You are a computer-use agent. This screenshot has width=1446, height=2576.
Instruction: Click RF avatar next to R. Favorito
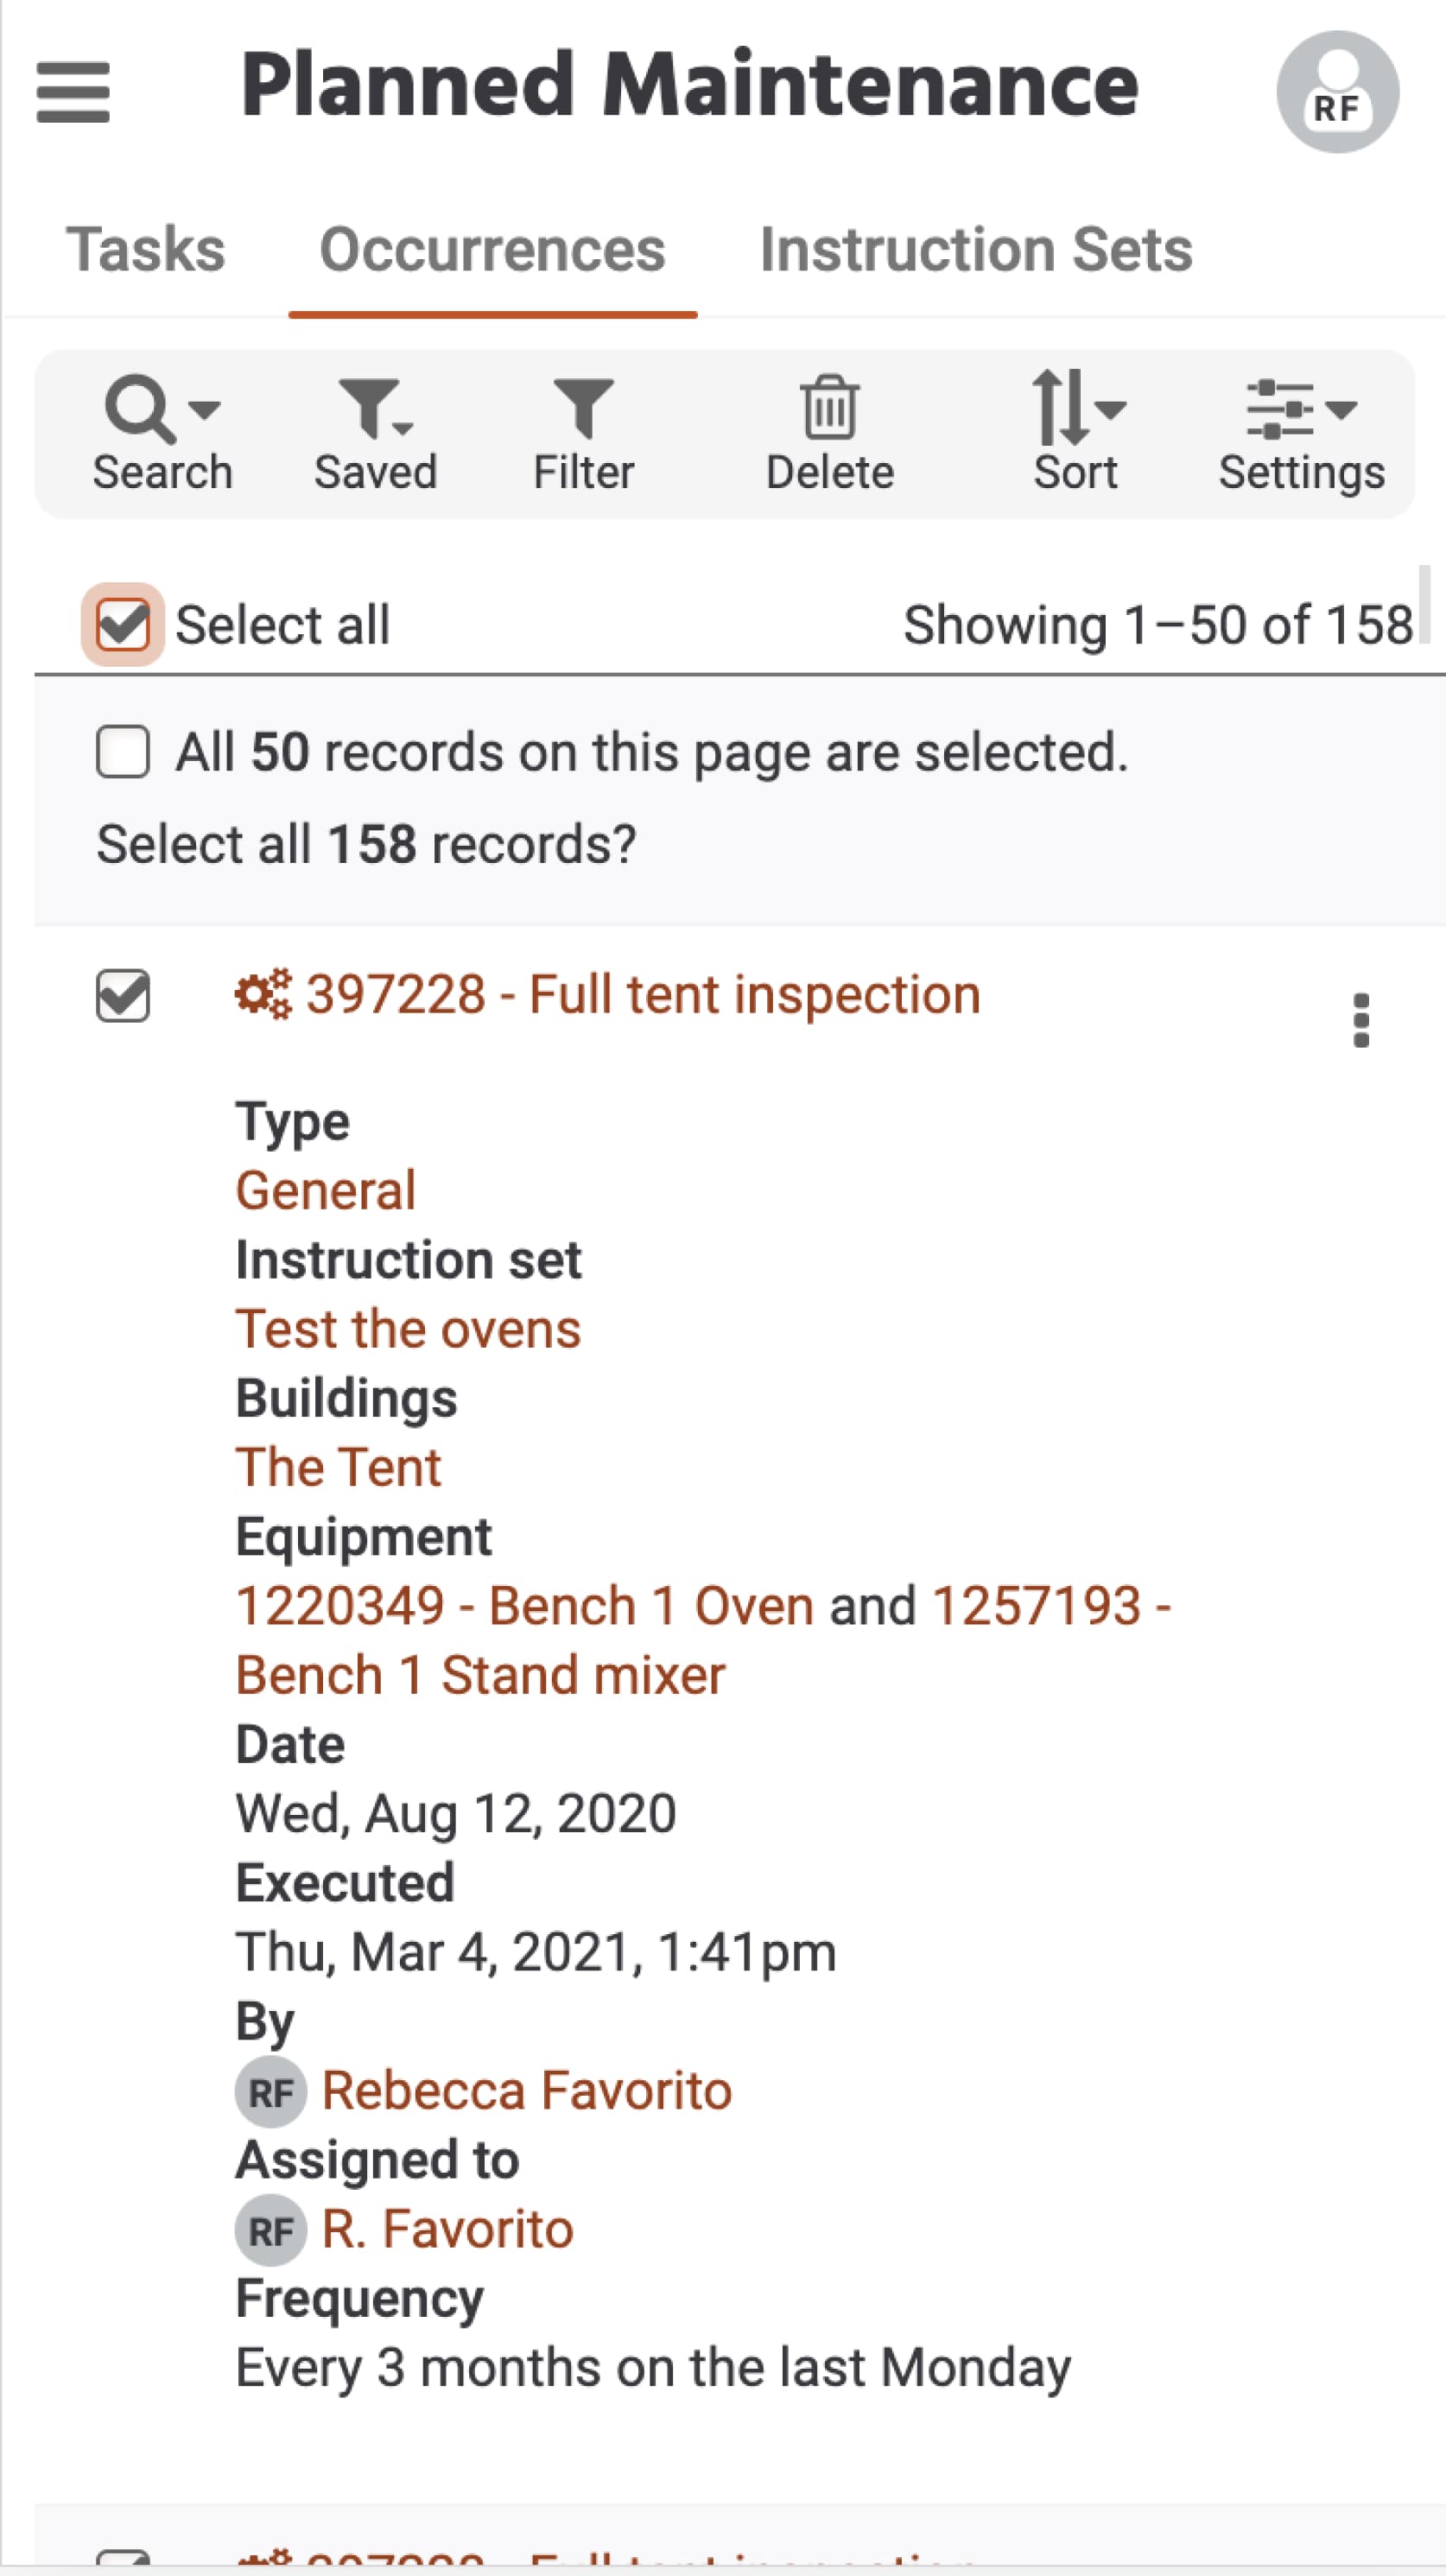270,2230
